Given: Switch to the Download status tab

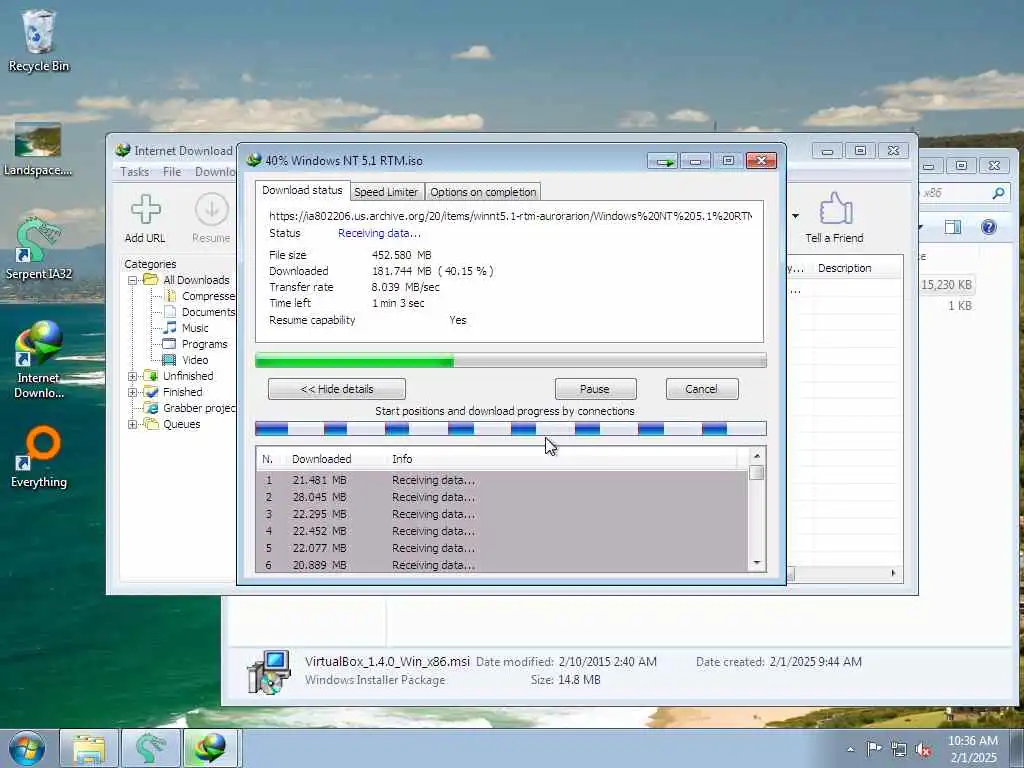Looking at the screenshot, I should click(302, 191).
